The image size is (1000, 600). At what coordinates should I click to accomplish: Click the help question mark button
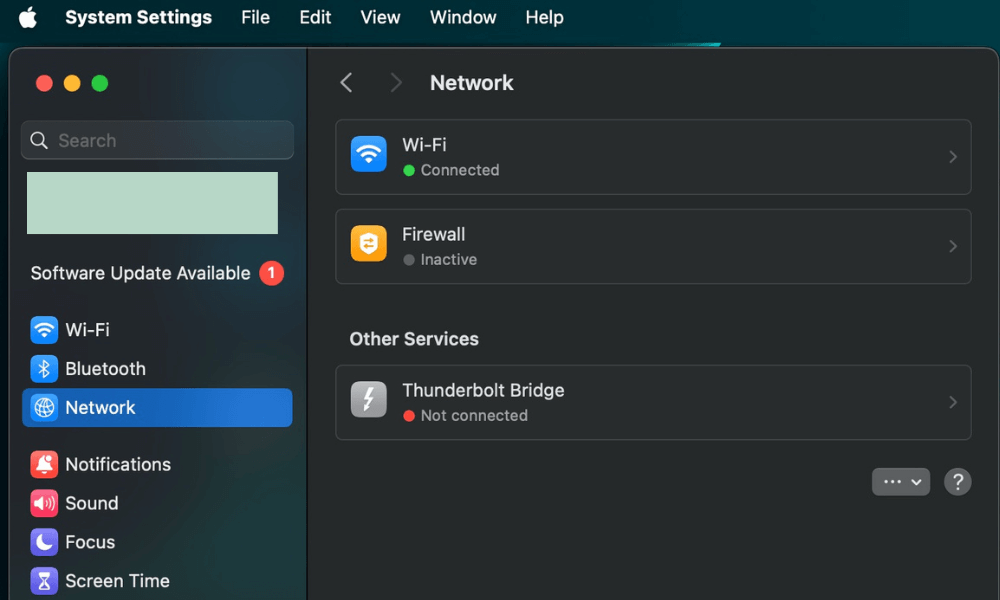point(957,482)
